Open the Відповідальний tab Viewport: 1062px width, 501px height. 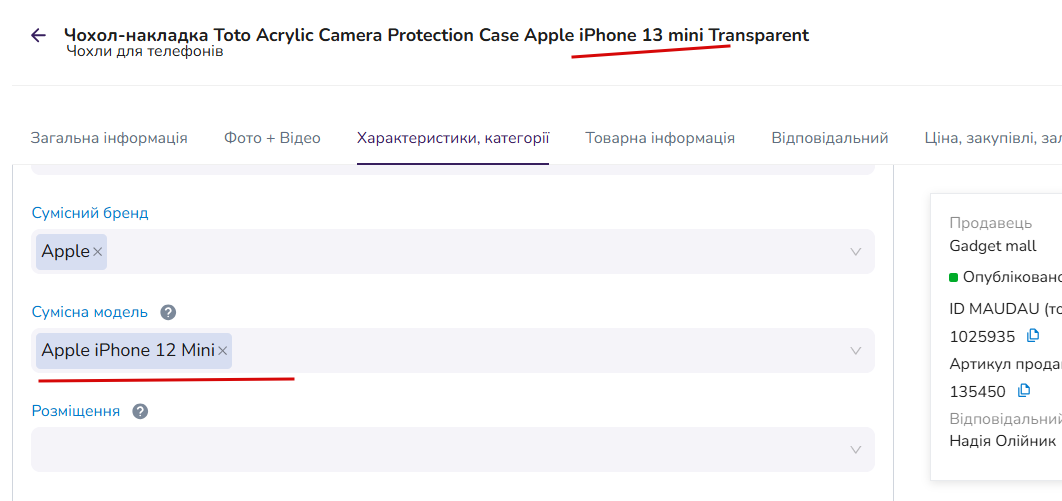830,138
